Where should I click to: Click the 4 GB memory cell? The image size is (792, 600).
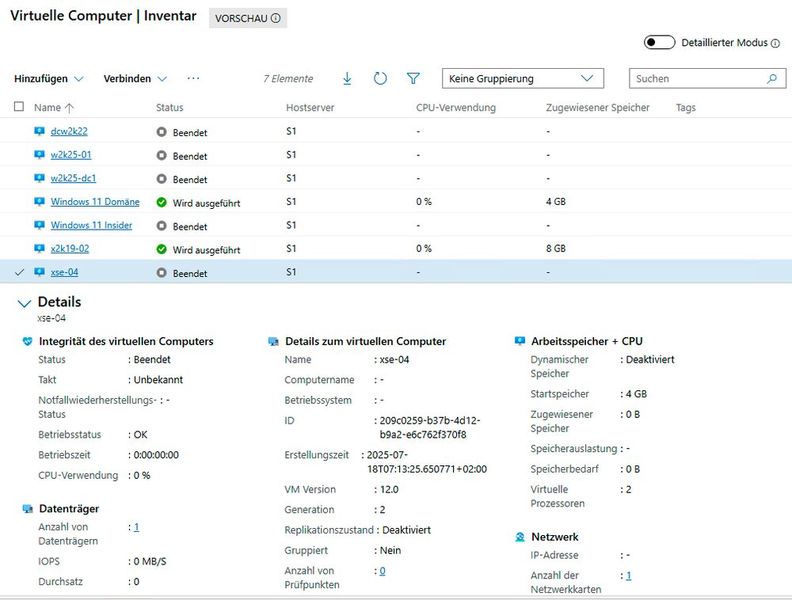coord(556,202)
